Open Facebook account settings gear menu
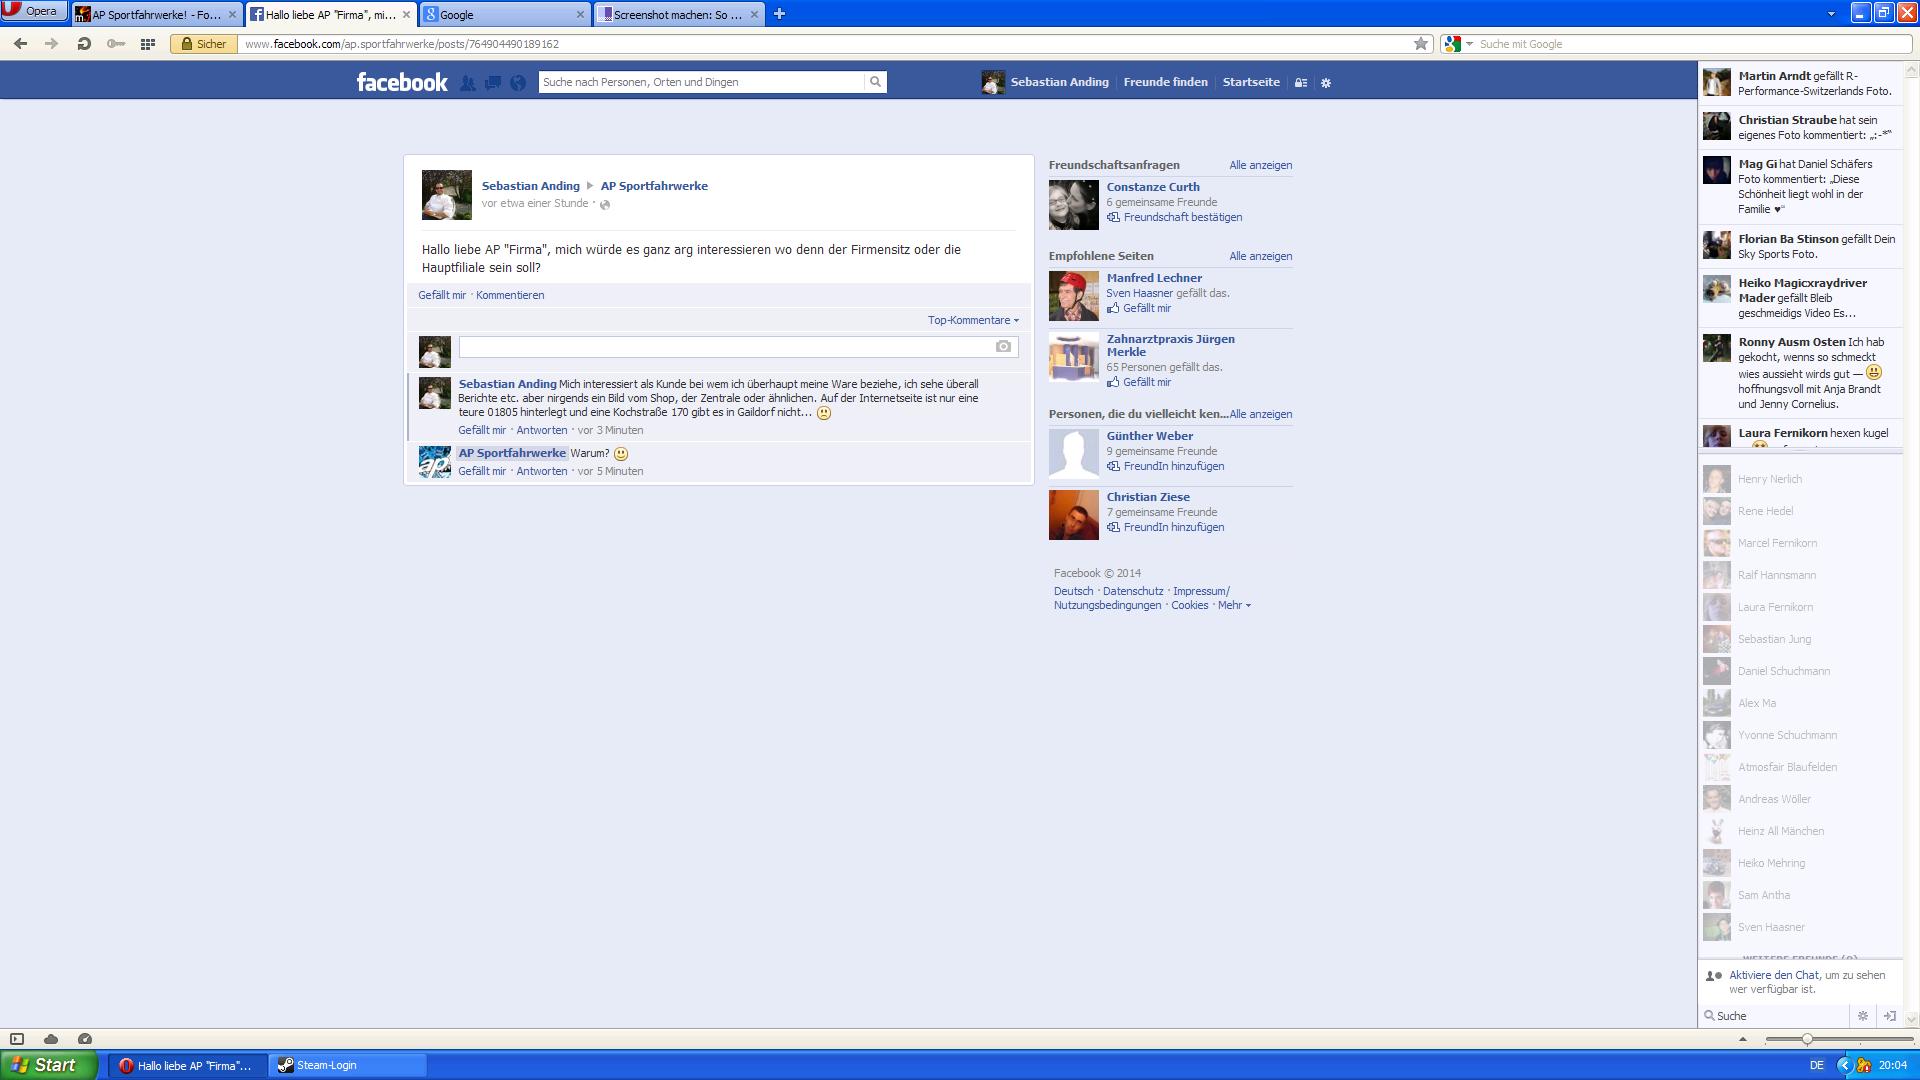Screen dimensions: 1920x1080 click(1326, 83)
